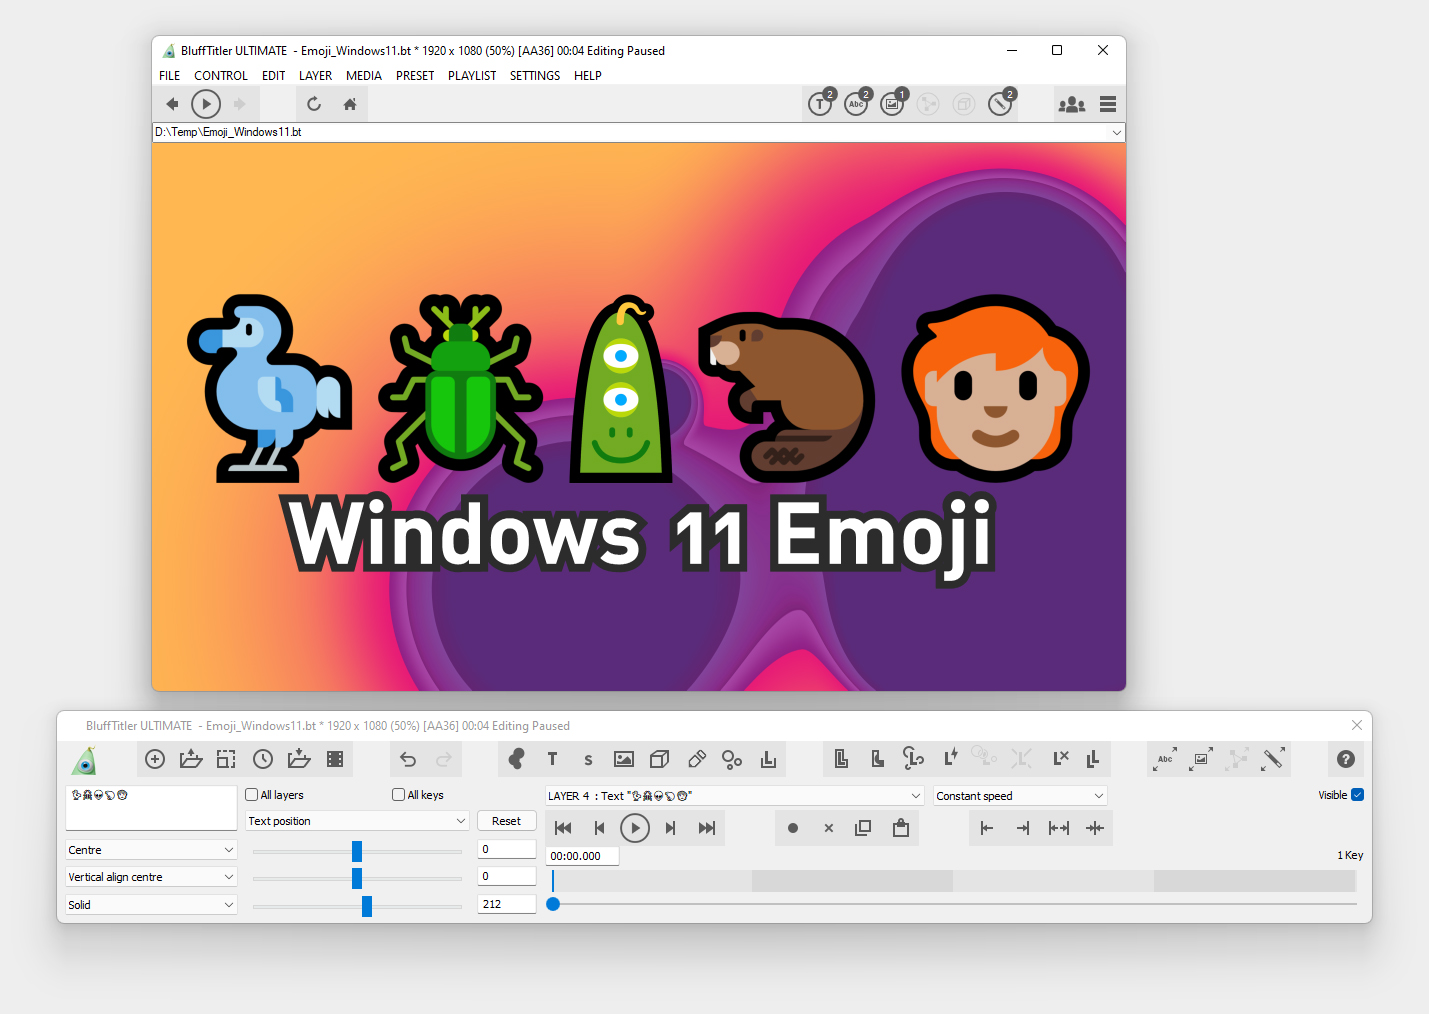Screen dimensions: 1429x1014
Task: Click the L icon with the looping arrow
Action: tap(913, 759)
